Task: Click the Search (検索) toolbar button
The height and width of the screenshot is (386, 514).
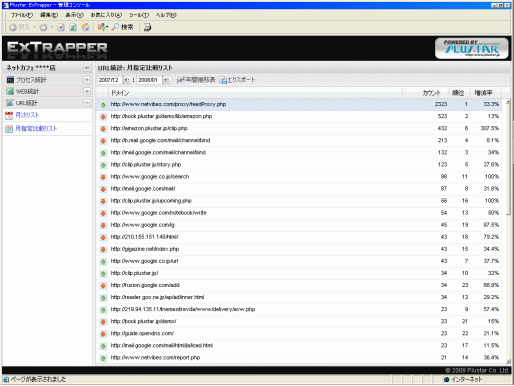Action: [123, 27]
